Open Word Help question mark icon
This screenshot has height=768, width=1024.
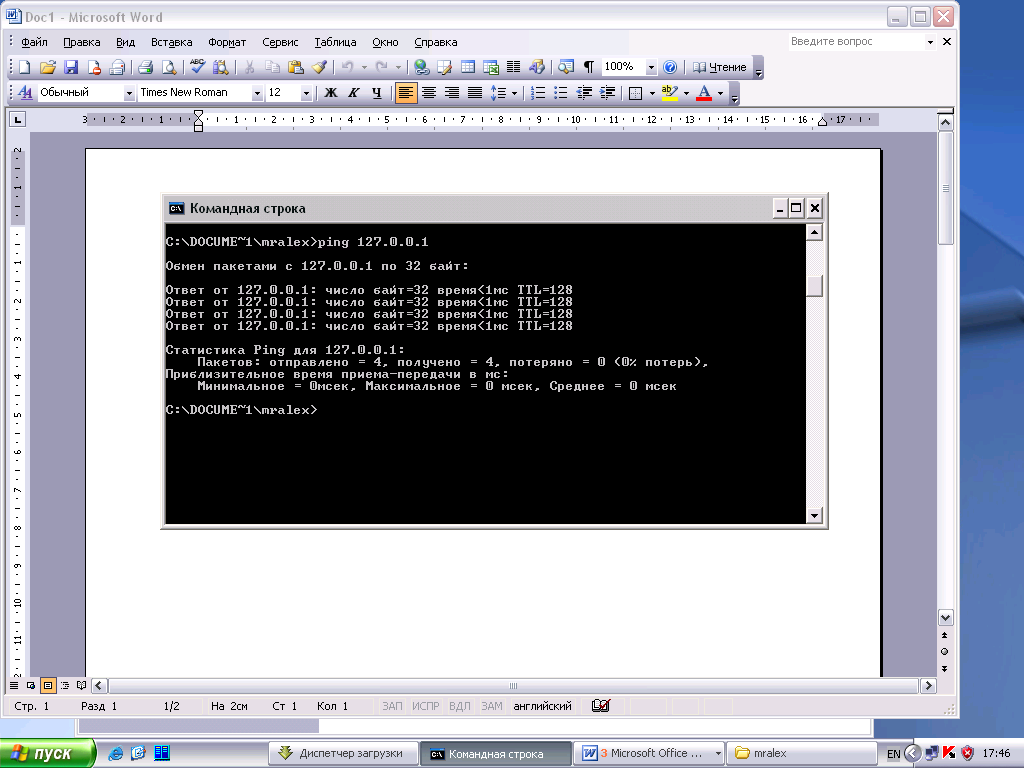670,67
